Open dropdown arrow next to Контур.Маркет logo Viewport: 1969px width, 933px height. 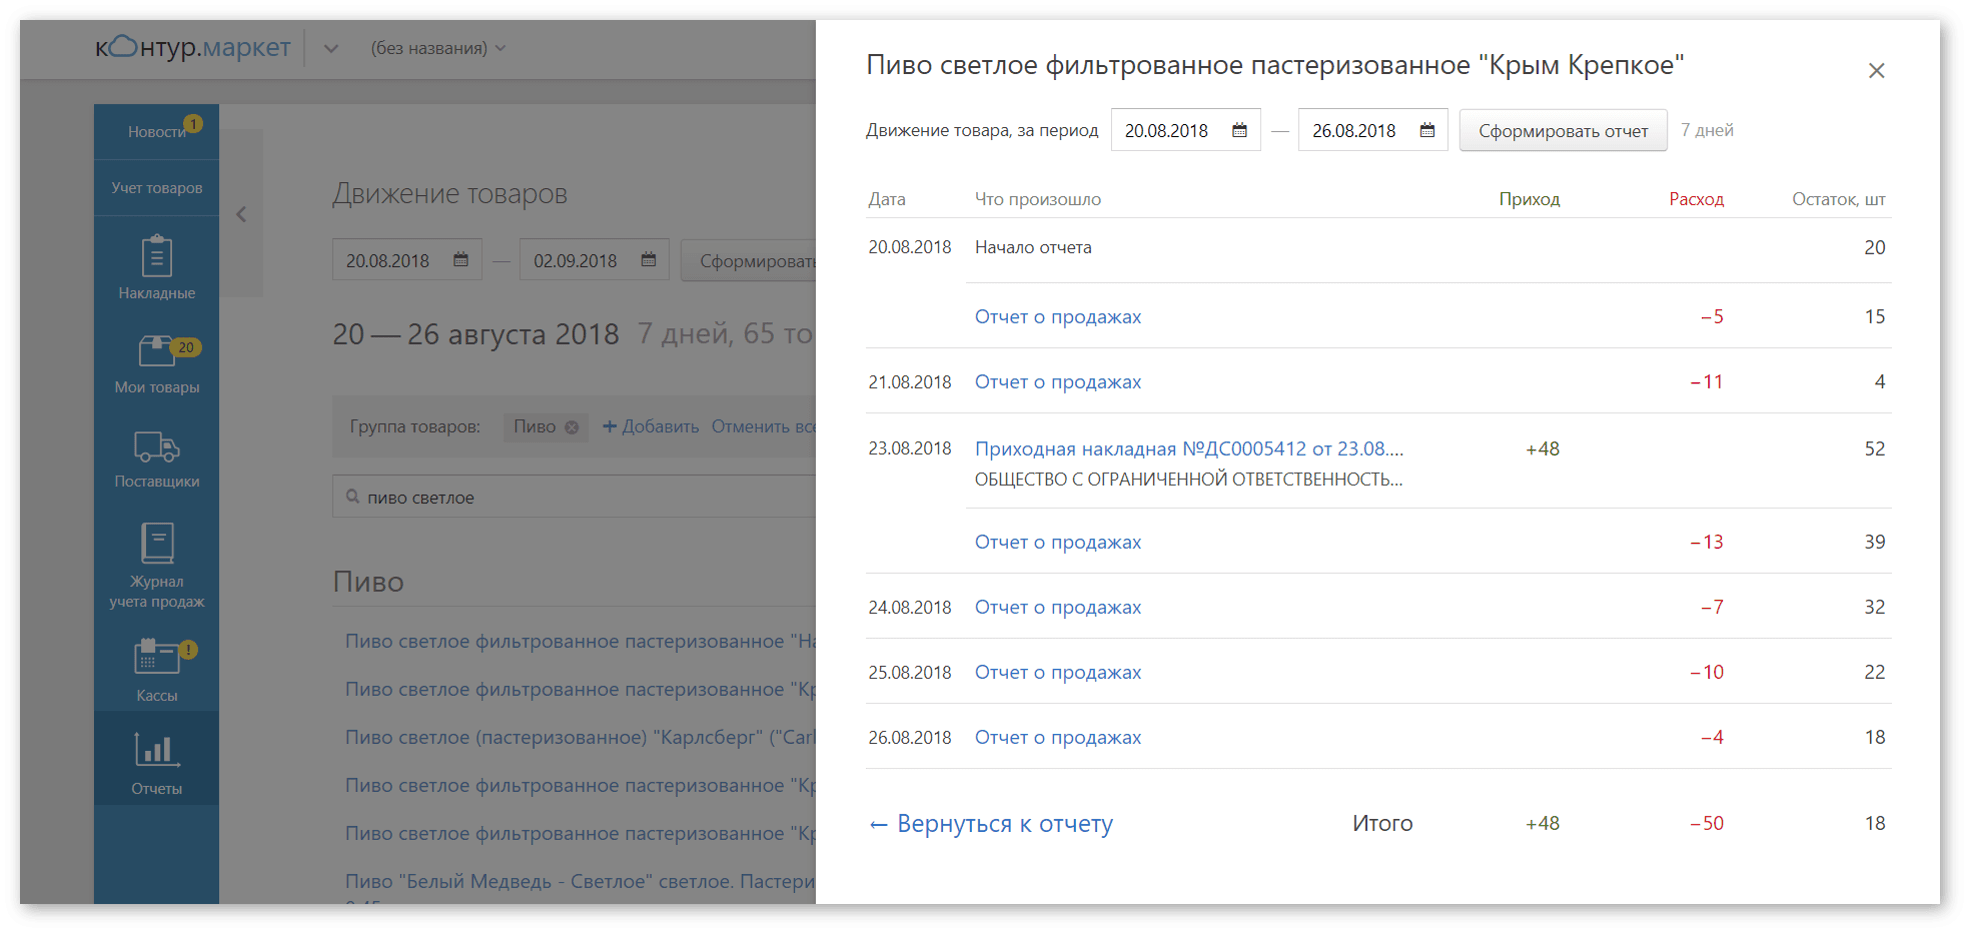pyautogui.click(x=331, y=48)
